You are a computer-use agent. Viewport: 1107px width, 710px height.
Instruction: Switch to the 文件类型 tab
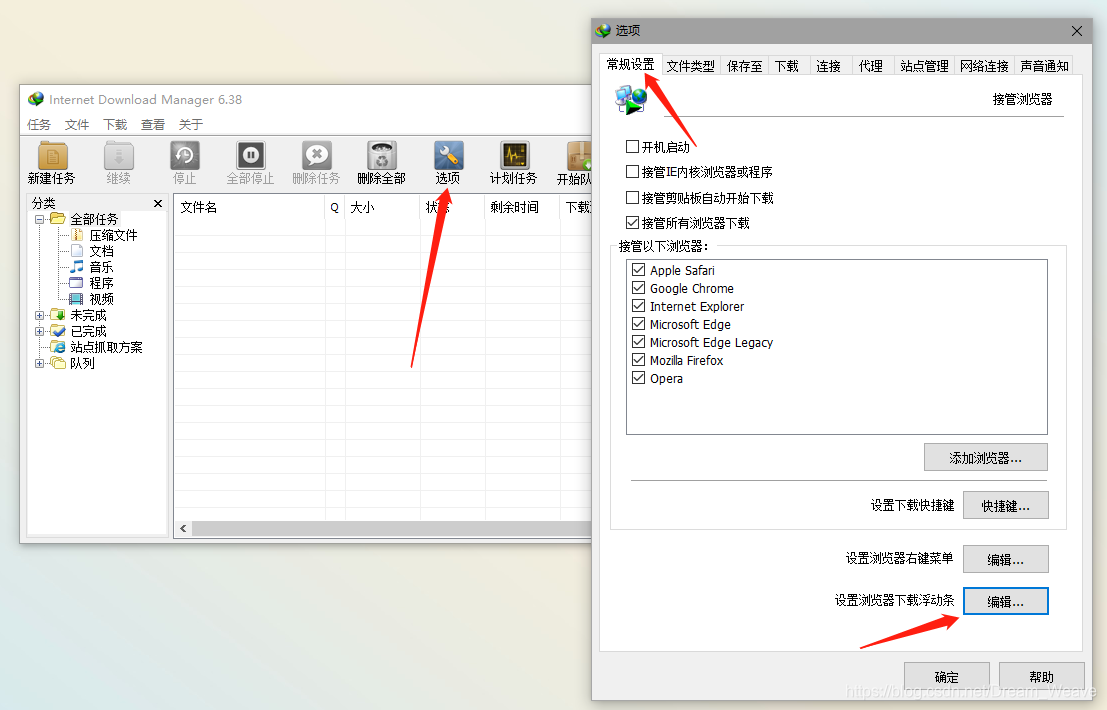[x=690, y=66]
